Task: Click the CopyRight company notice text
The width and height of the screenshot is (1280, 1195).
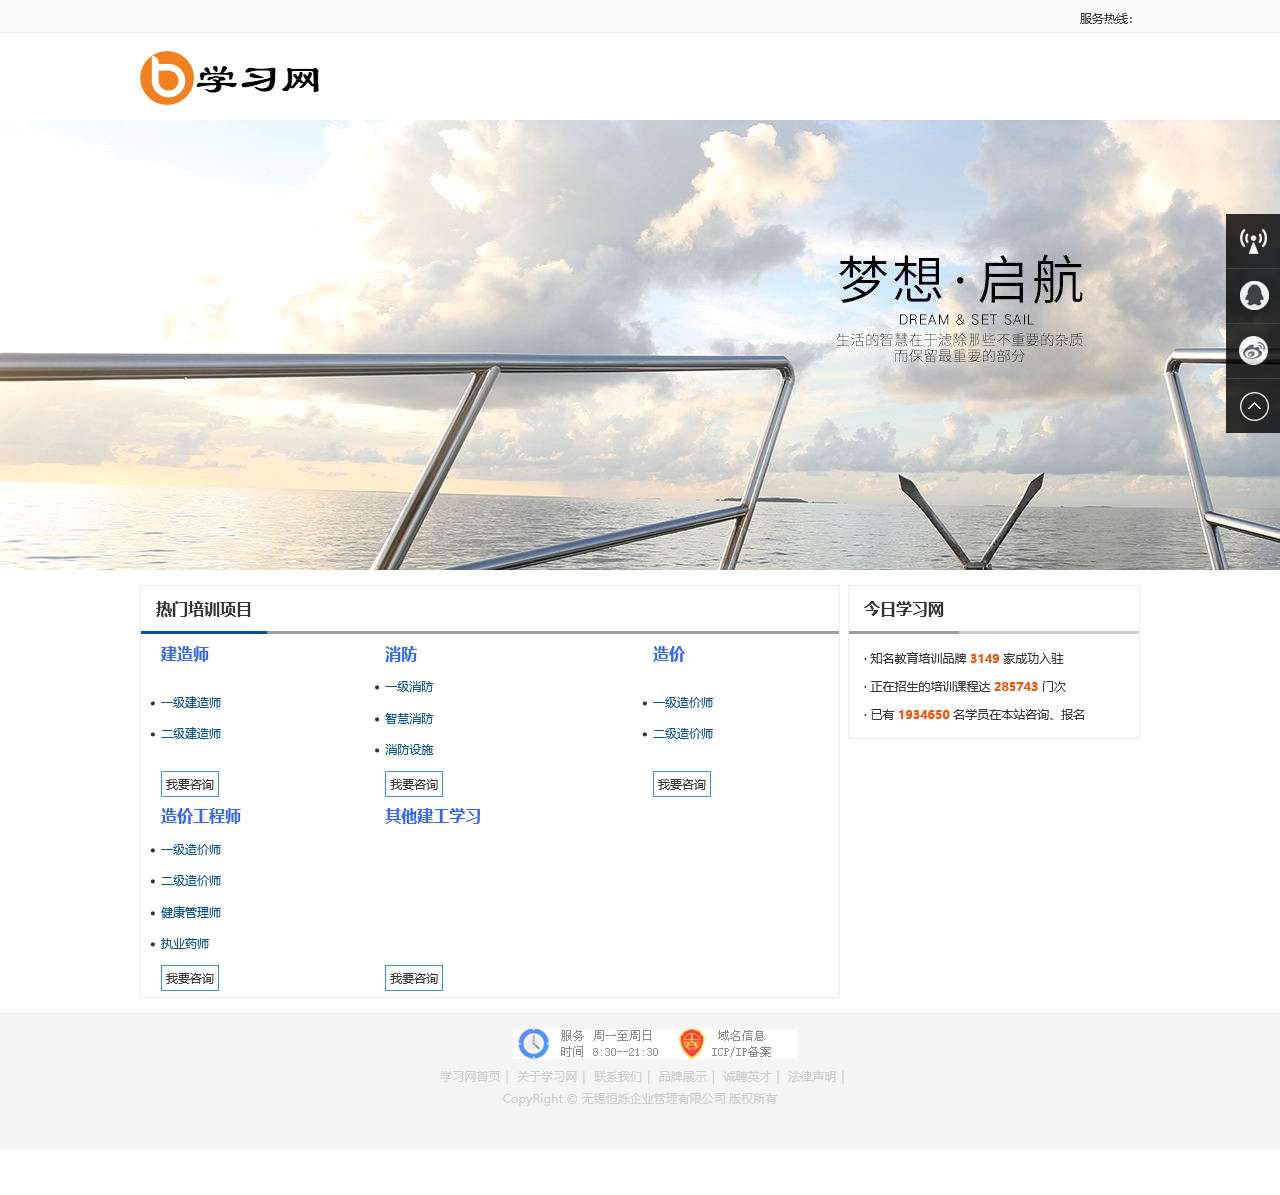Action: [x=640, y=1099]
